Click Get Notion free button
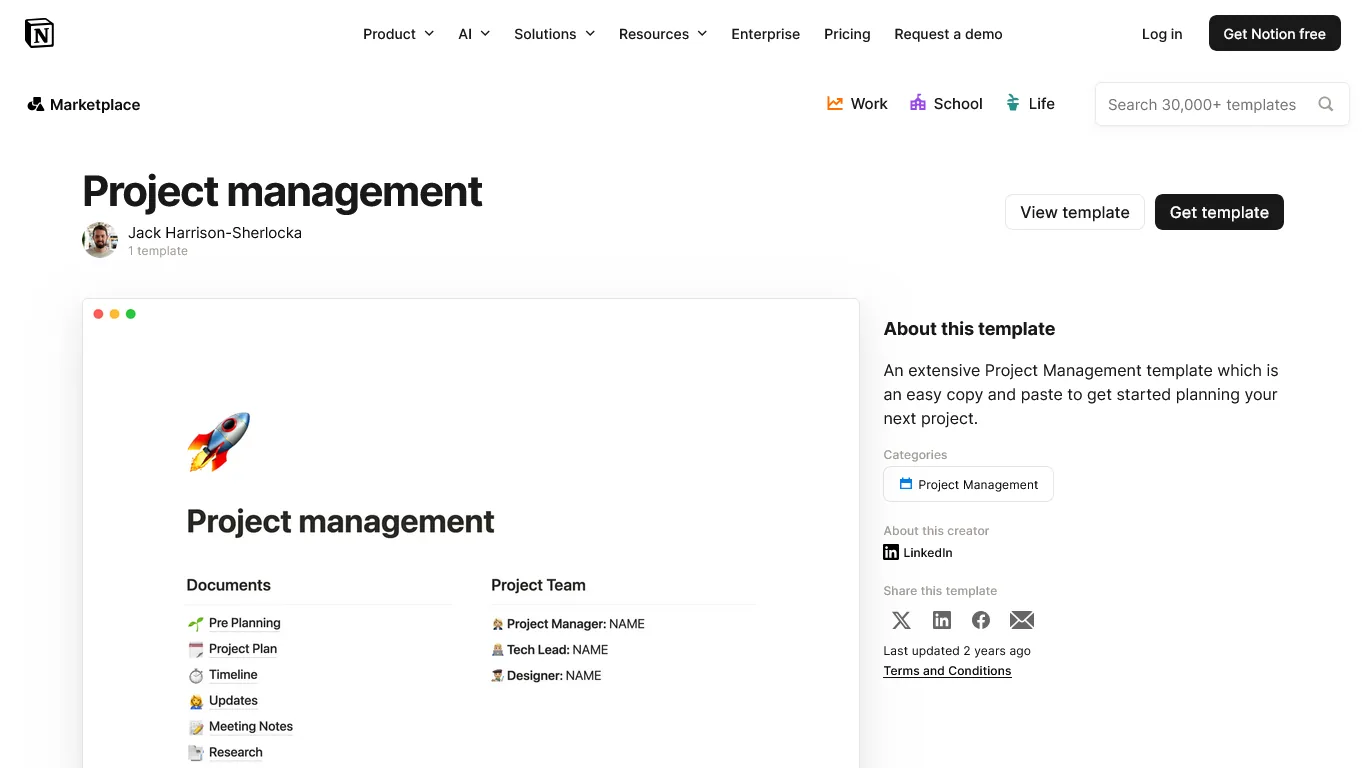Image resolution: width=1366 pixels, height=768 pixels. click(1274, 34)
